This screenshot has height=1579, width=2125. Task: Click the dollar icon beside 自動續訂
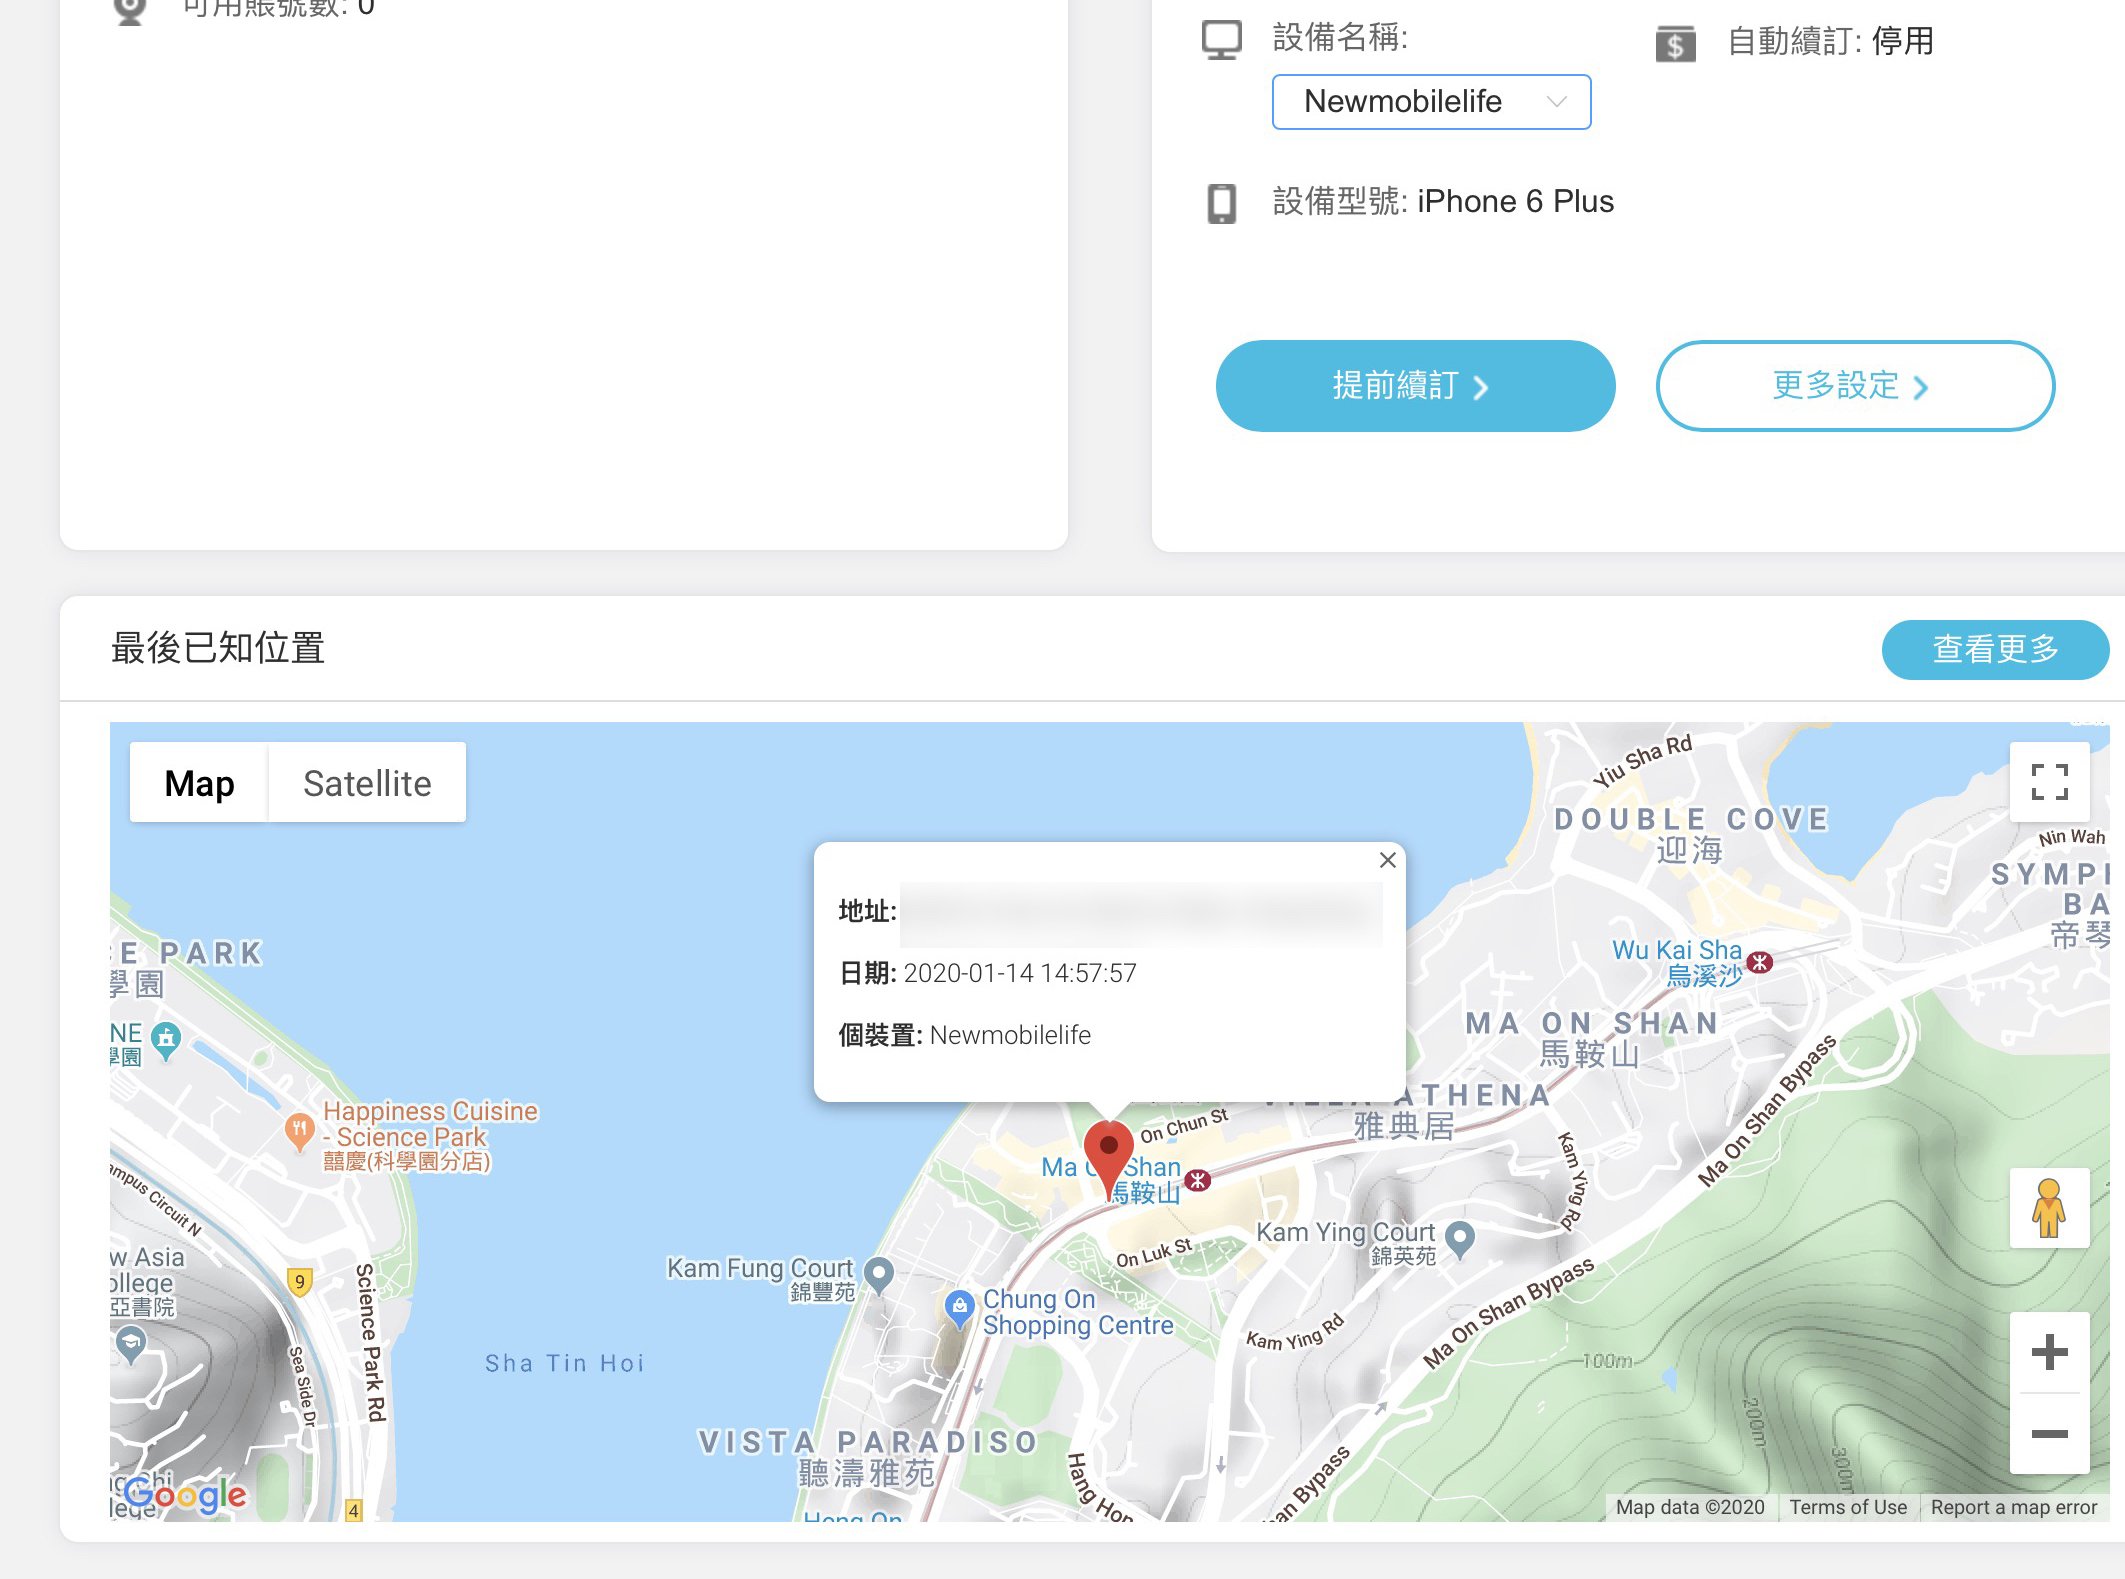point(1675,44)
